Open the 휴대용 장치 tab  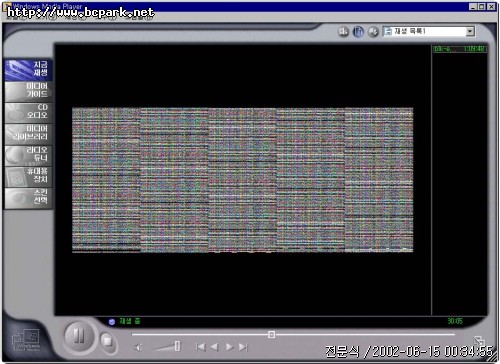[x=29, y=176]
